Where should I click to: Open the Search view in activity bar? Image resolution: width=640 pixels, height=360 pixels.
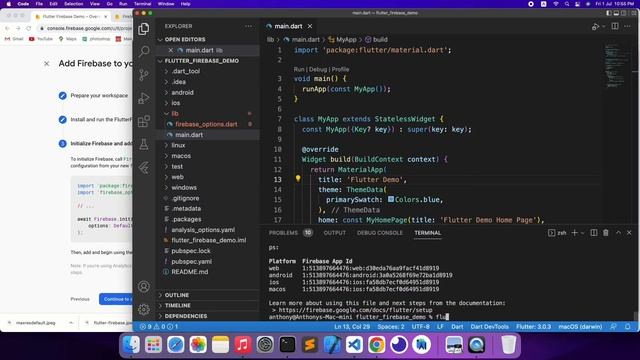click(x=144, y=51)
